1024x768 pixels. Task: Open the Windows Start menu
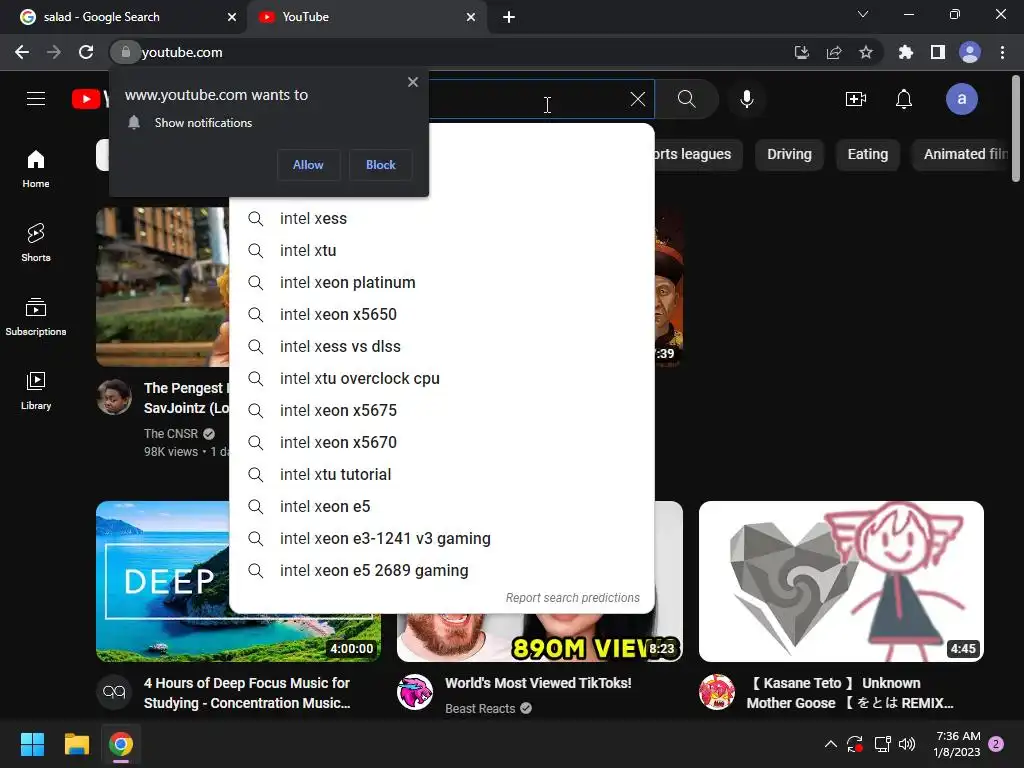pyautogui.click(x=32, y=744)
